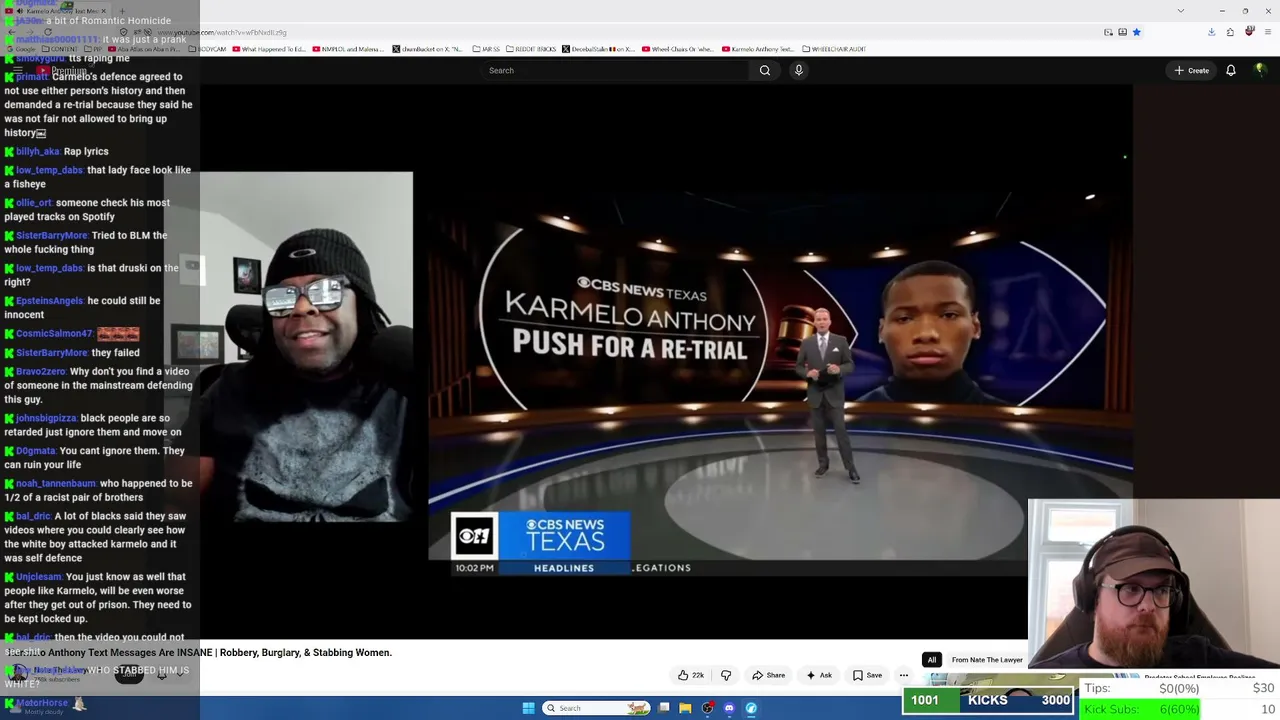Focus the YouTube search field
Image resolution: width=1280 pixels, height=720 pixels.
[x=615, y=70]
